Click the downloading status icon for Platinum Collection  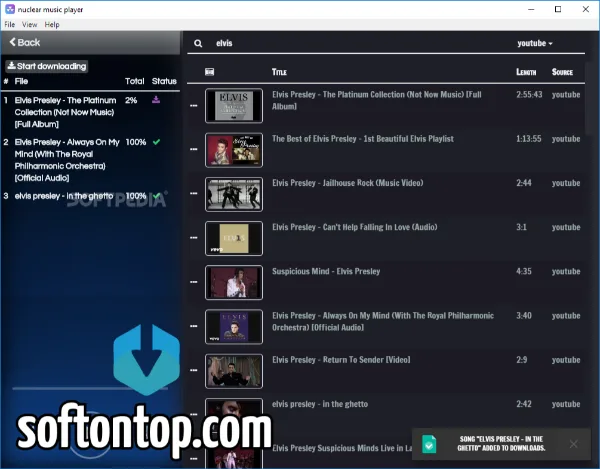click(x=156, y=100)
